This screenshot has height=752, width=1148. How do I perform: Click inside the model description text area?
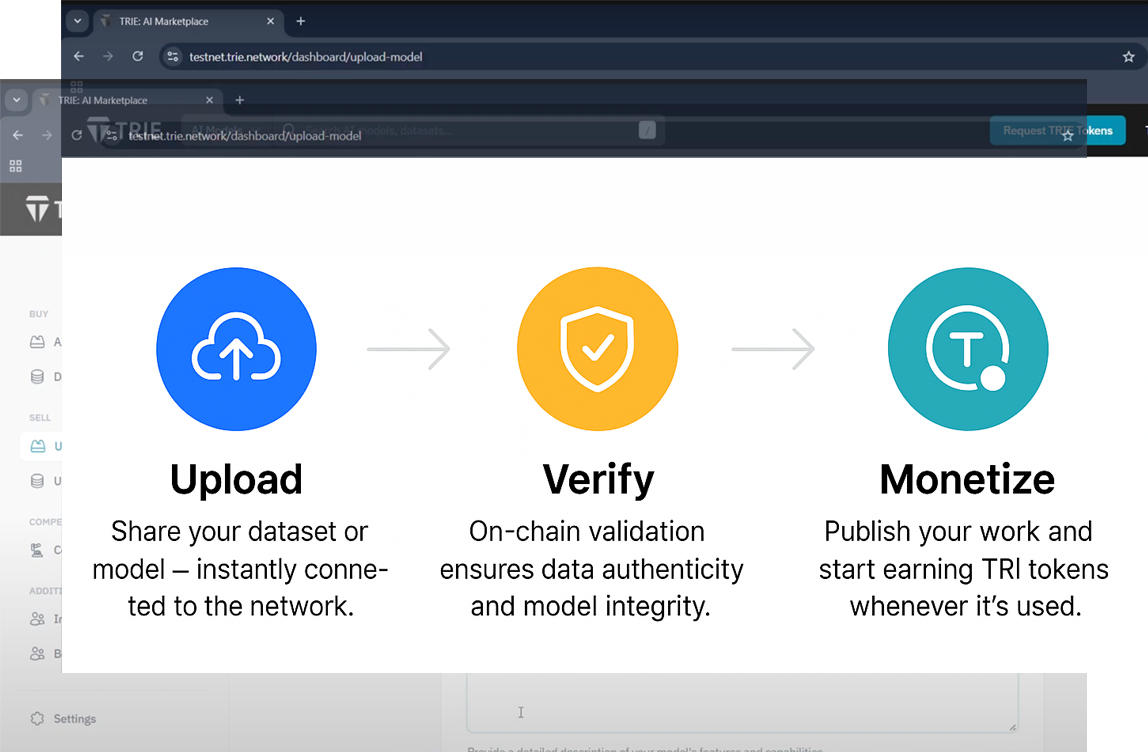pyautogui.click(x=740, y=700)
